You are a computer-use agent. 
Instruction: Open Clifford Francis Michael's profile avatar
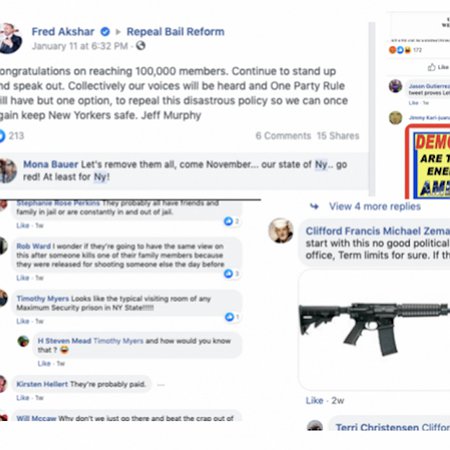[x=281, y=231]
